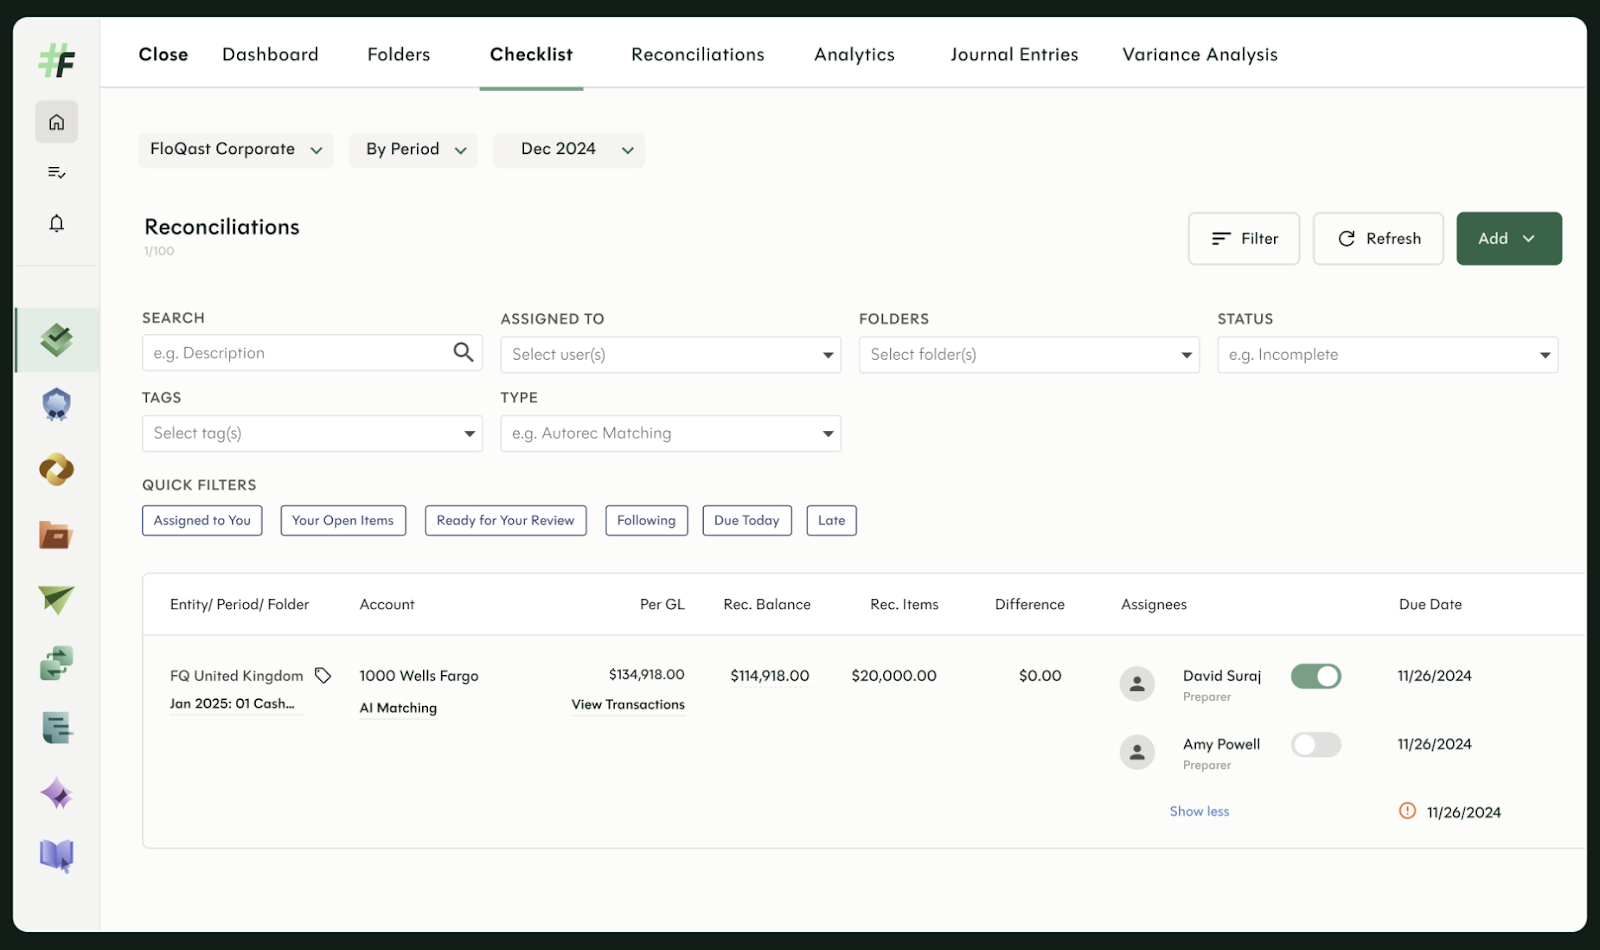
Task: Click the Difference column header
Action: [x=1029, y=604]
